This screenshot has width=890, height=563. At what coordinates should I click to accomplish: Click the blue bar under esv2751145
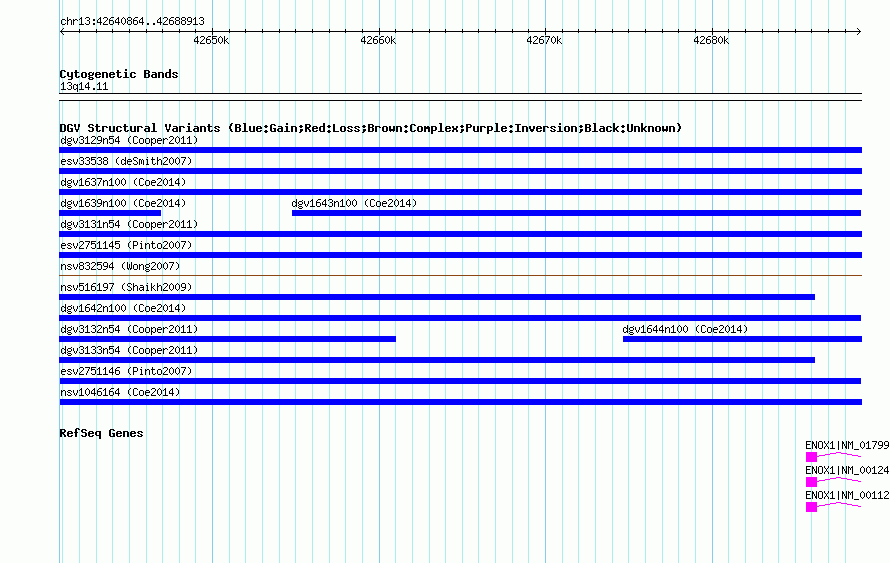(460, 255)
